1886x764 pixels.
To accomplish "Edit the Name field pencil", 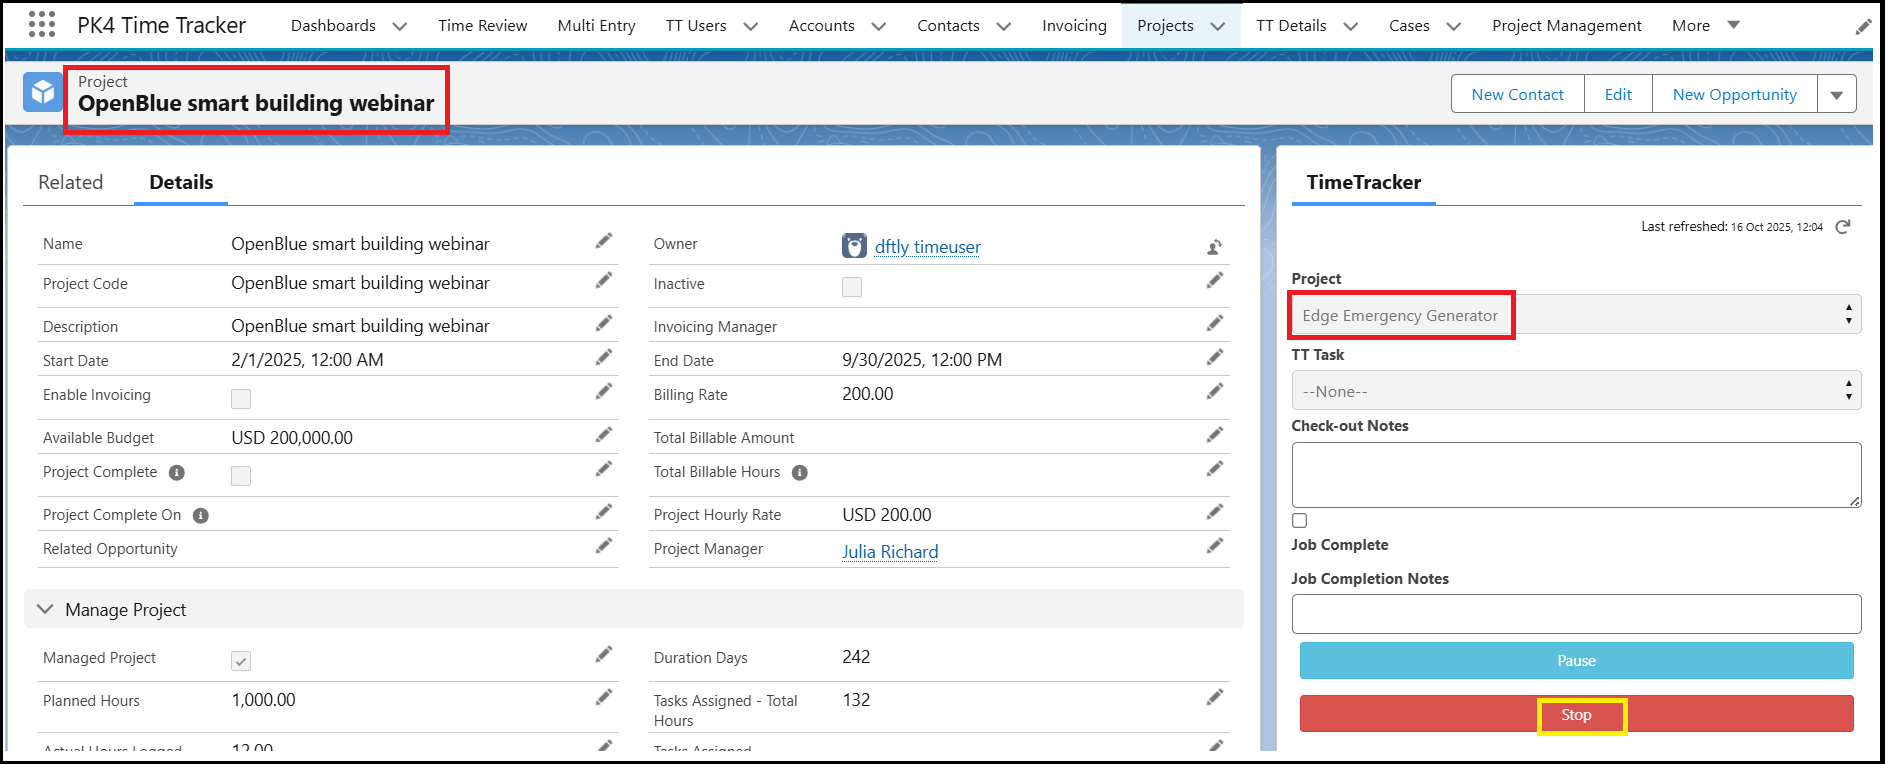I will click(x=604, y=241).
